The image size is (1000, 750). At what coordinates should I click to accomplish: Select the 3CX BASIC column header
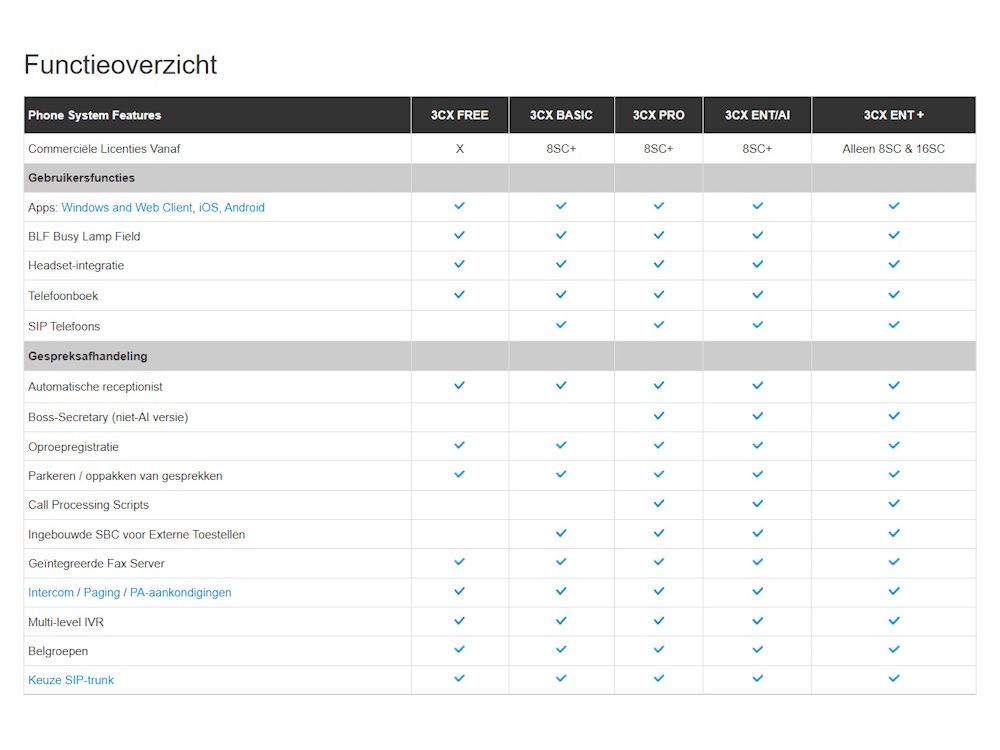tap(561, 115)
